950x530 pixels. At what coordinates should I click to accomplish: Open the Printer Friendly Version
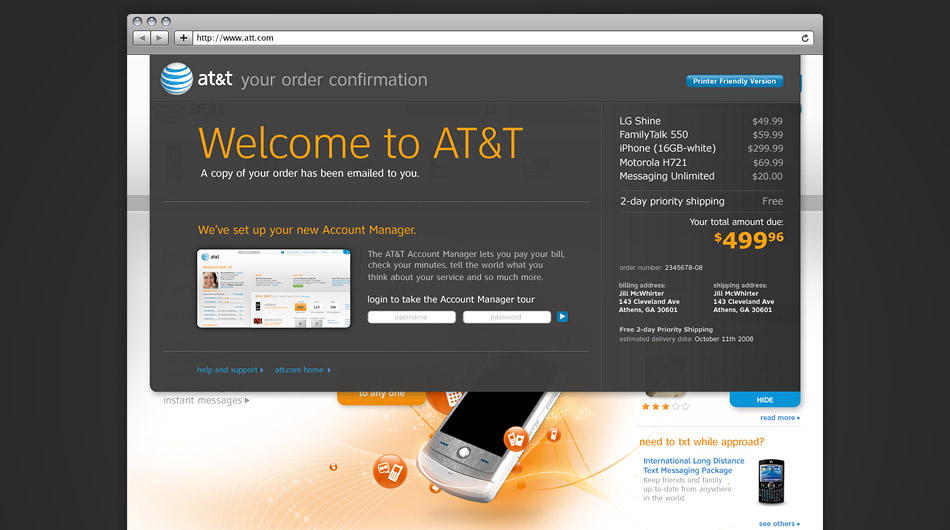point(734,81)
